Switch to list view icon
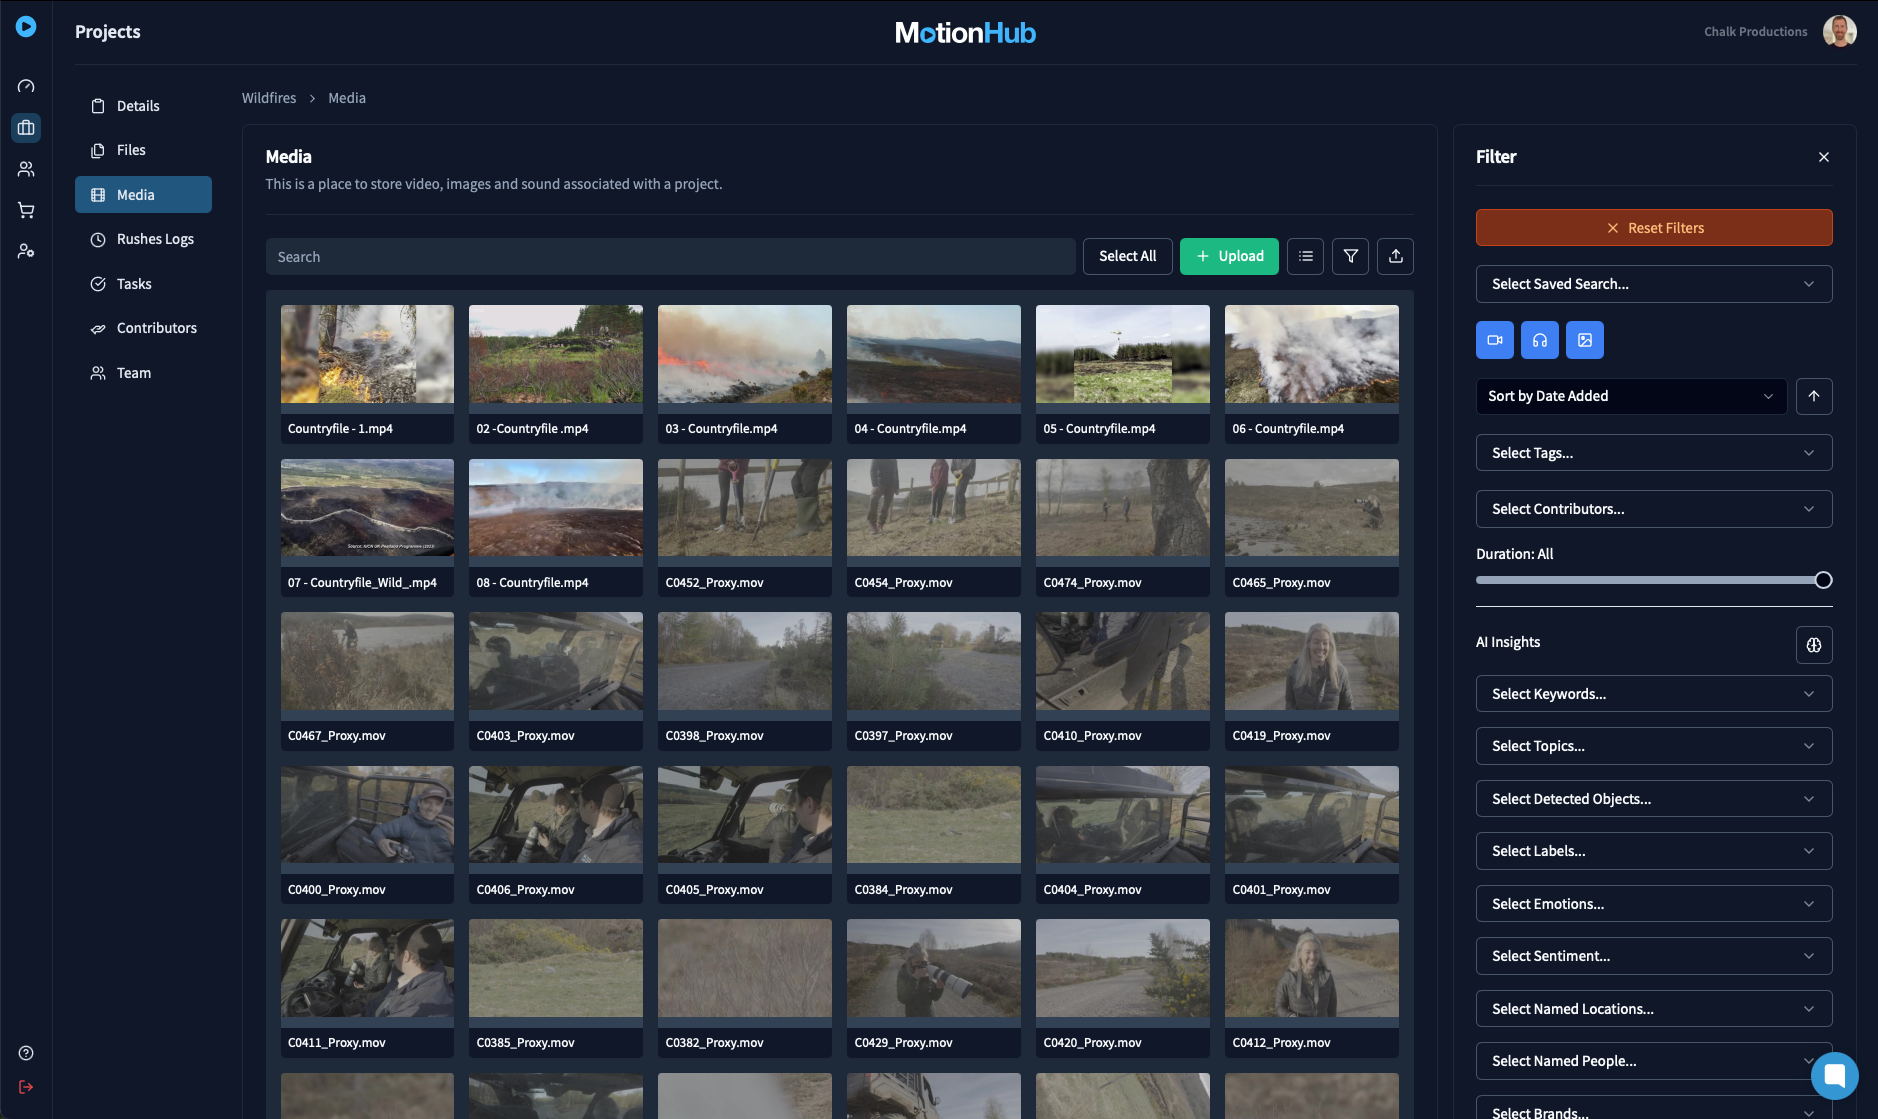 pyautogui.click(x=1305, y=256)
